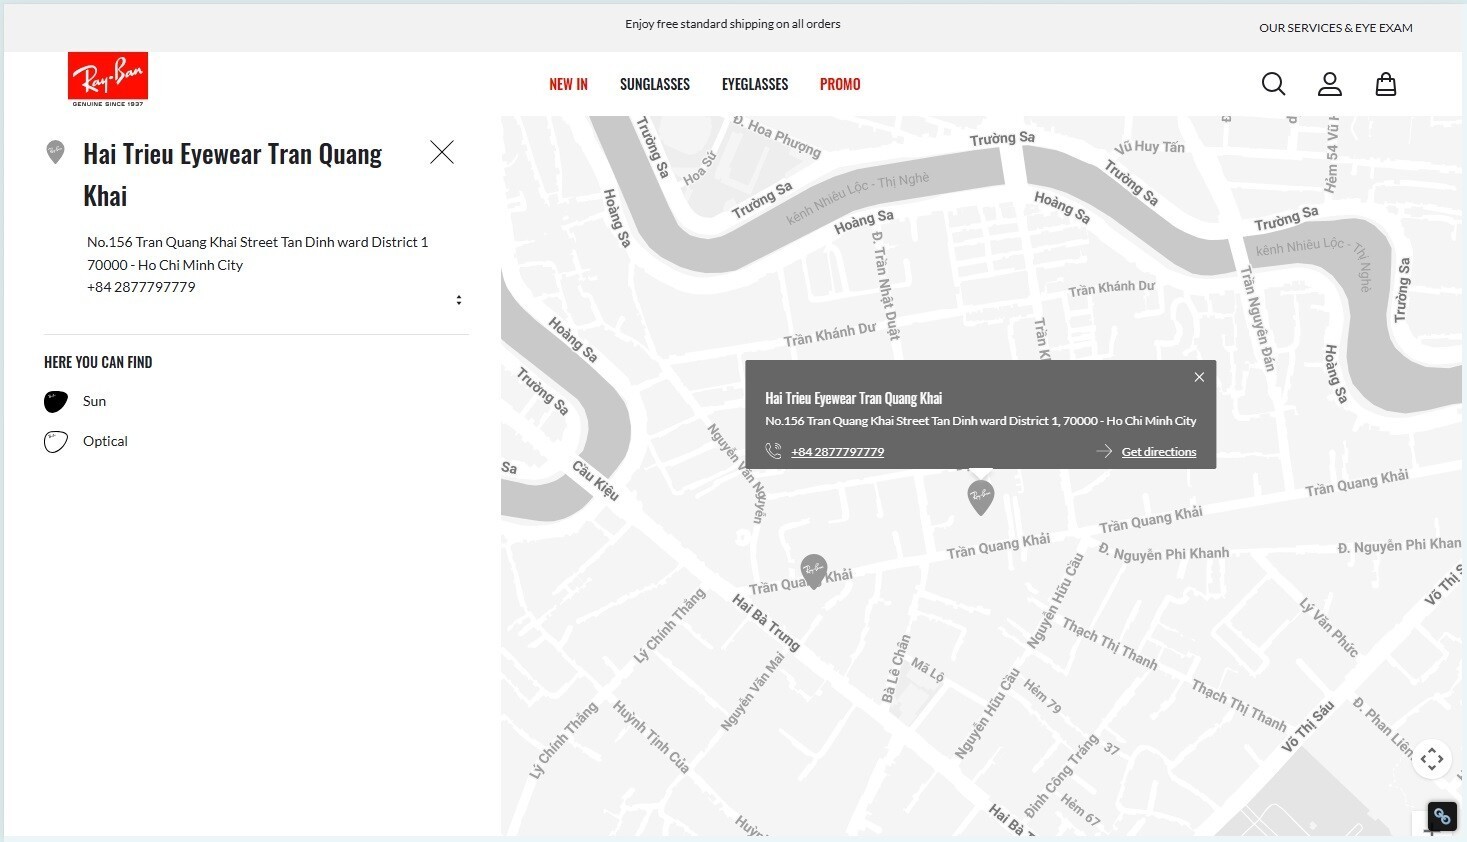1467x842 pixels.
Task: Click Hai Bà Trưng street label on map
Action: pos(766,622)
